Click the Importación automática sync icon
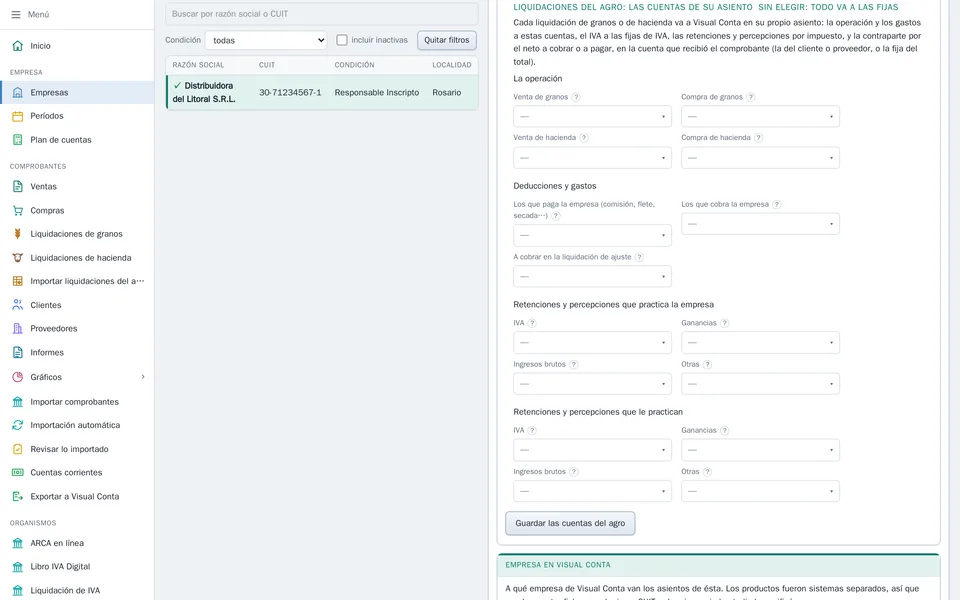The height and width of the screenshot is (600, 960). coord(18,425)
